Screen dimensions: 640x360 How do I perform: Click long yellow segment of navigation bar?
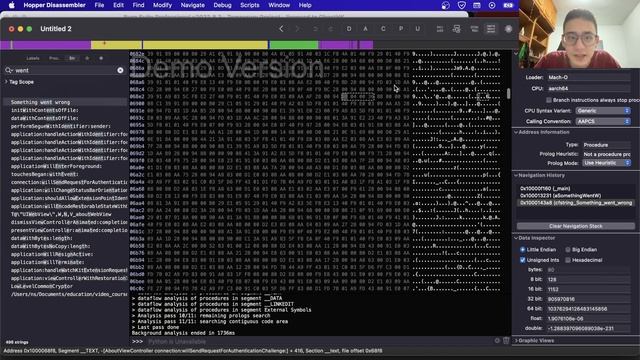click(205, 44)
